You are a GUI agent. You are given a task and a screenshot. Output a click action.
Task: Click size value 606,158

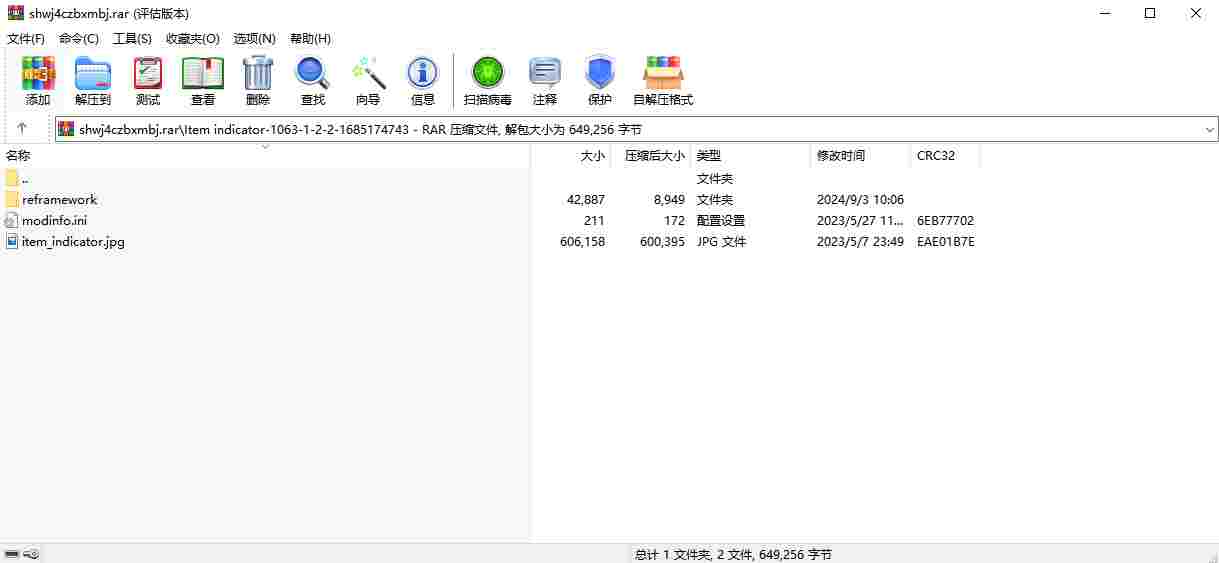pyautogui.click(x=582, y=241)
